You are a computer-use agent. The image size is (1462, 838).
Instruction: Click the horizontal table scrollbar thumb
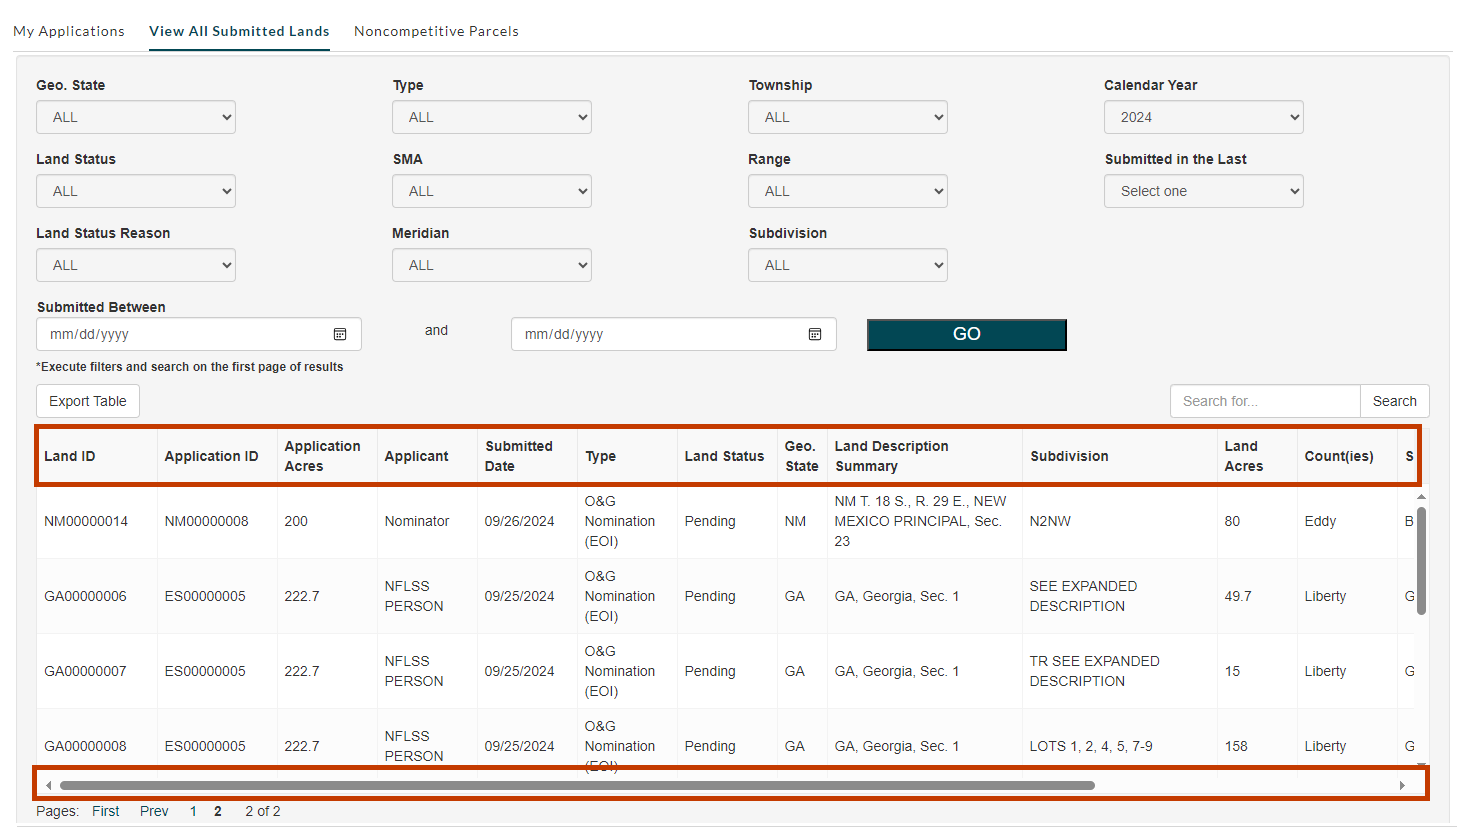tap(577, 785)
